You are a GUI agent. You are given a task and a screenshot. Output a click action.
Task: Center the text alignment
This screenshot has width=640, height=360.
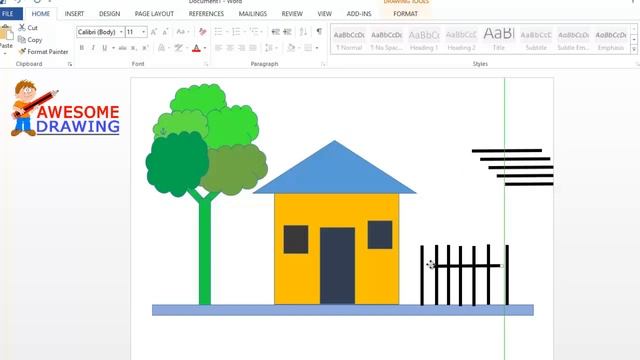[230, 48]
